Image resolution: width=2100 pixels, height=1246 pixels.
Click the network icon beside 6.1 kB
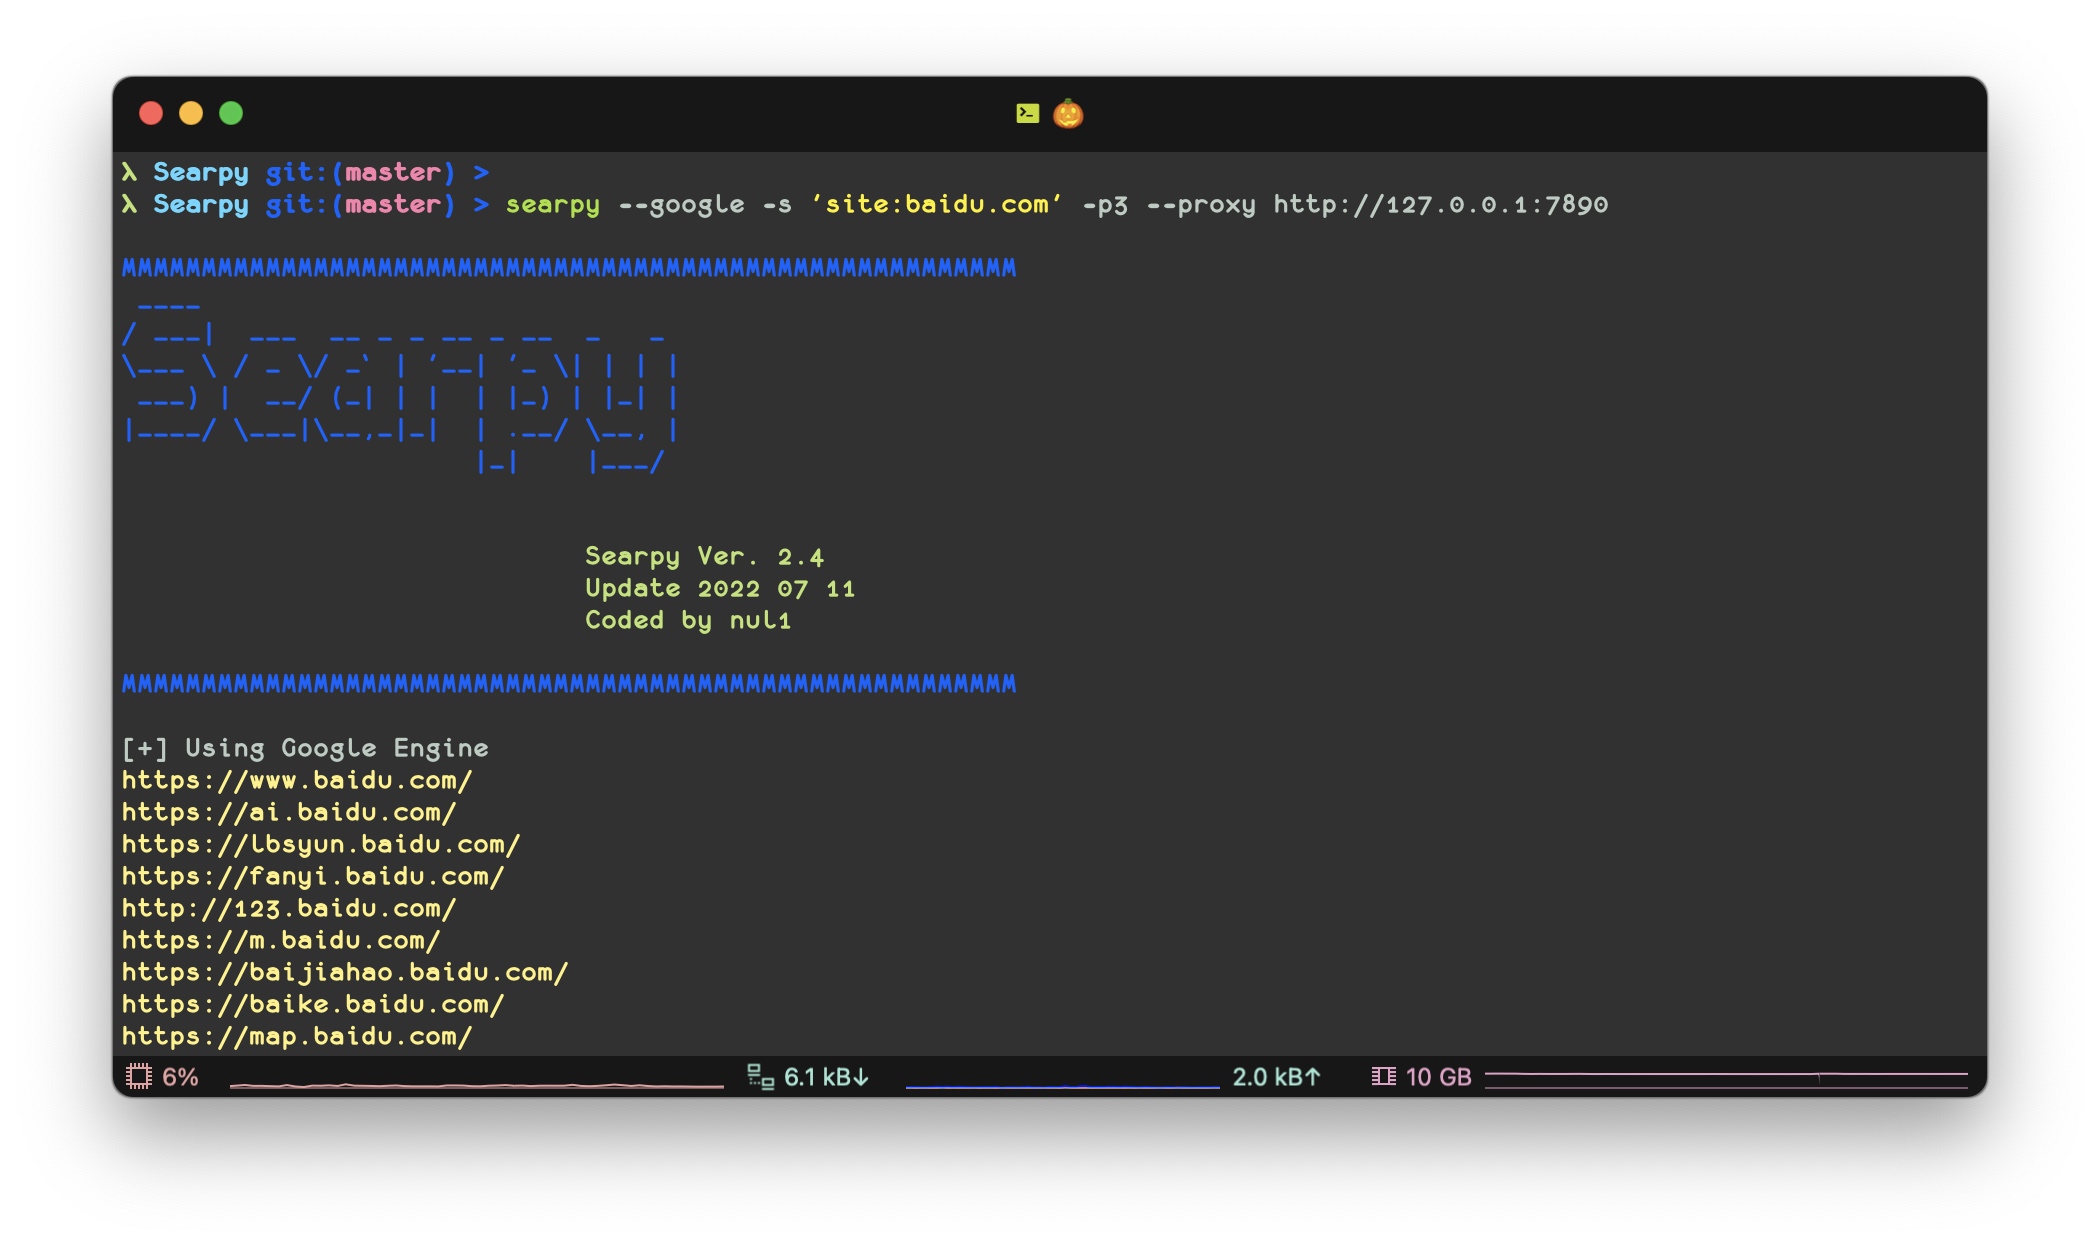click(x=760, y=1077)
